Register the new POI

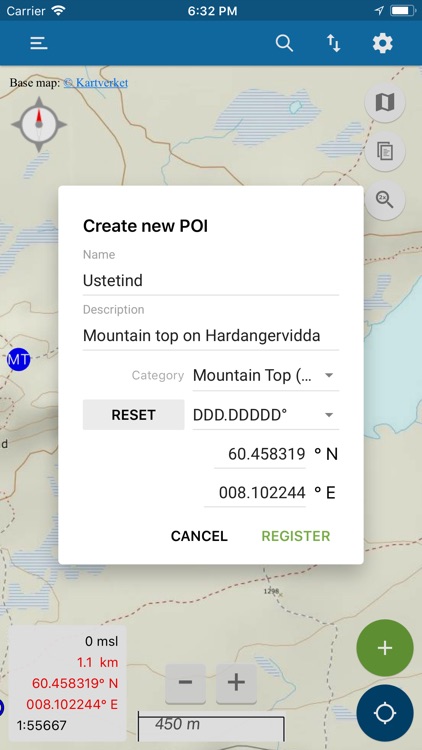pyautogui.click(x=296, y=536)
